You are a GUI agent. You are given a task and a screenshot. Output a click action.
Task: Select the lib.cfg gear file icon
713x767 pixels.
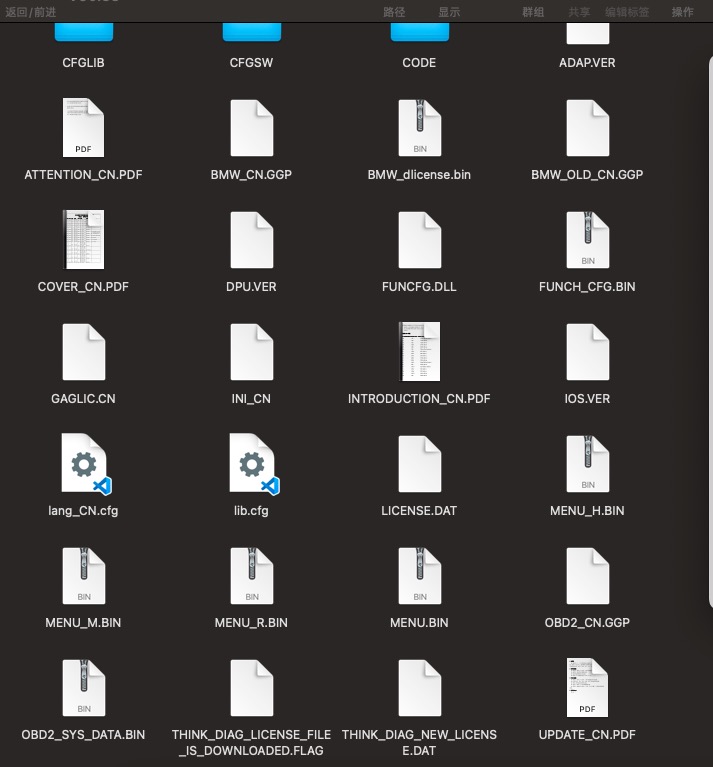coord(251,463)
